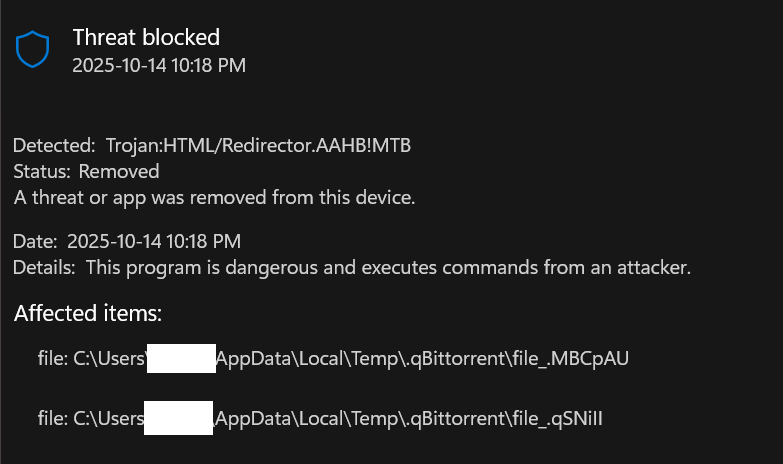This screenshot has width=783, height=464.
Task: Click the Status label
Action: tap(42, 172)
